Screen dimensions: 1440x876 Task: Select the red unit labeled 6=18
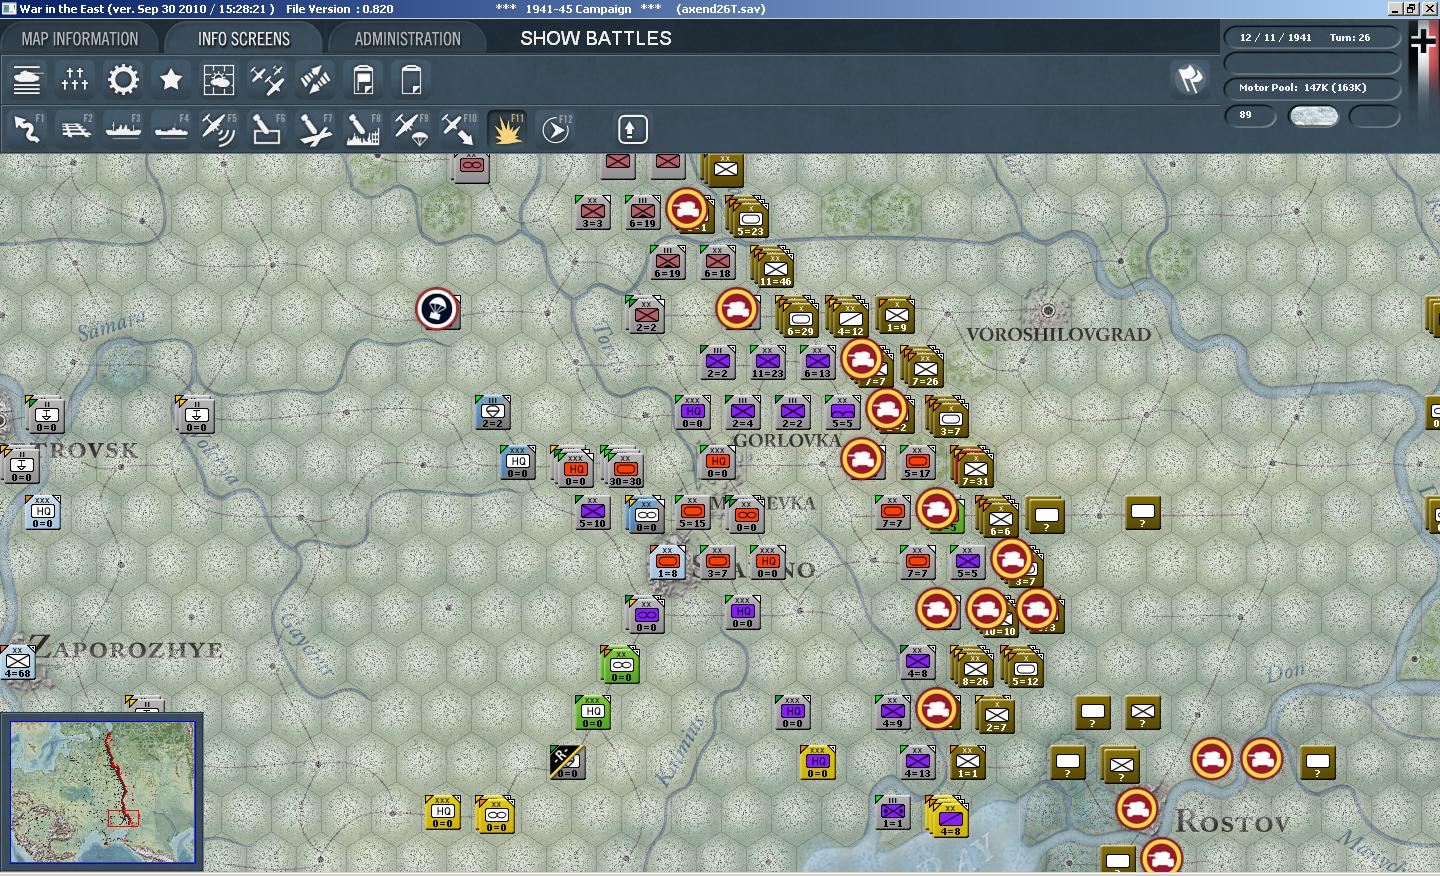pyautogui.click(x=717, y=261)
